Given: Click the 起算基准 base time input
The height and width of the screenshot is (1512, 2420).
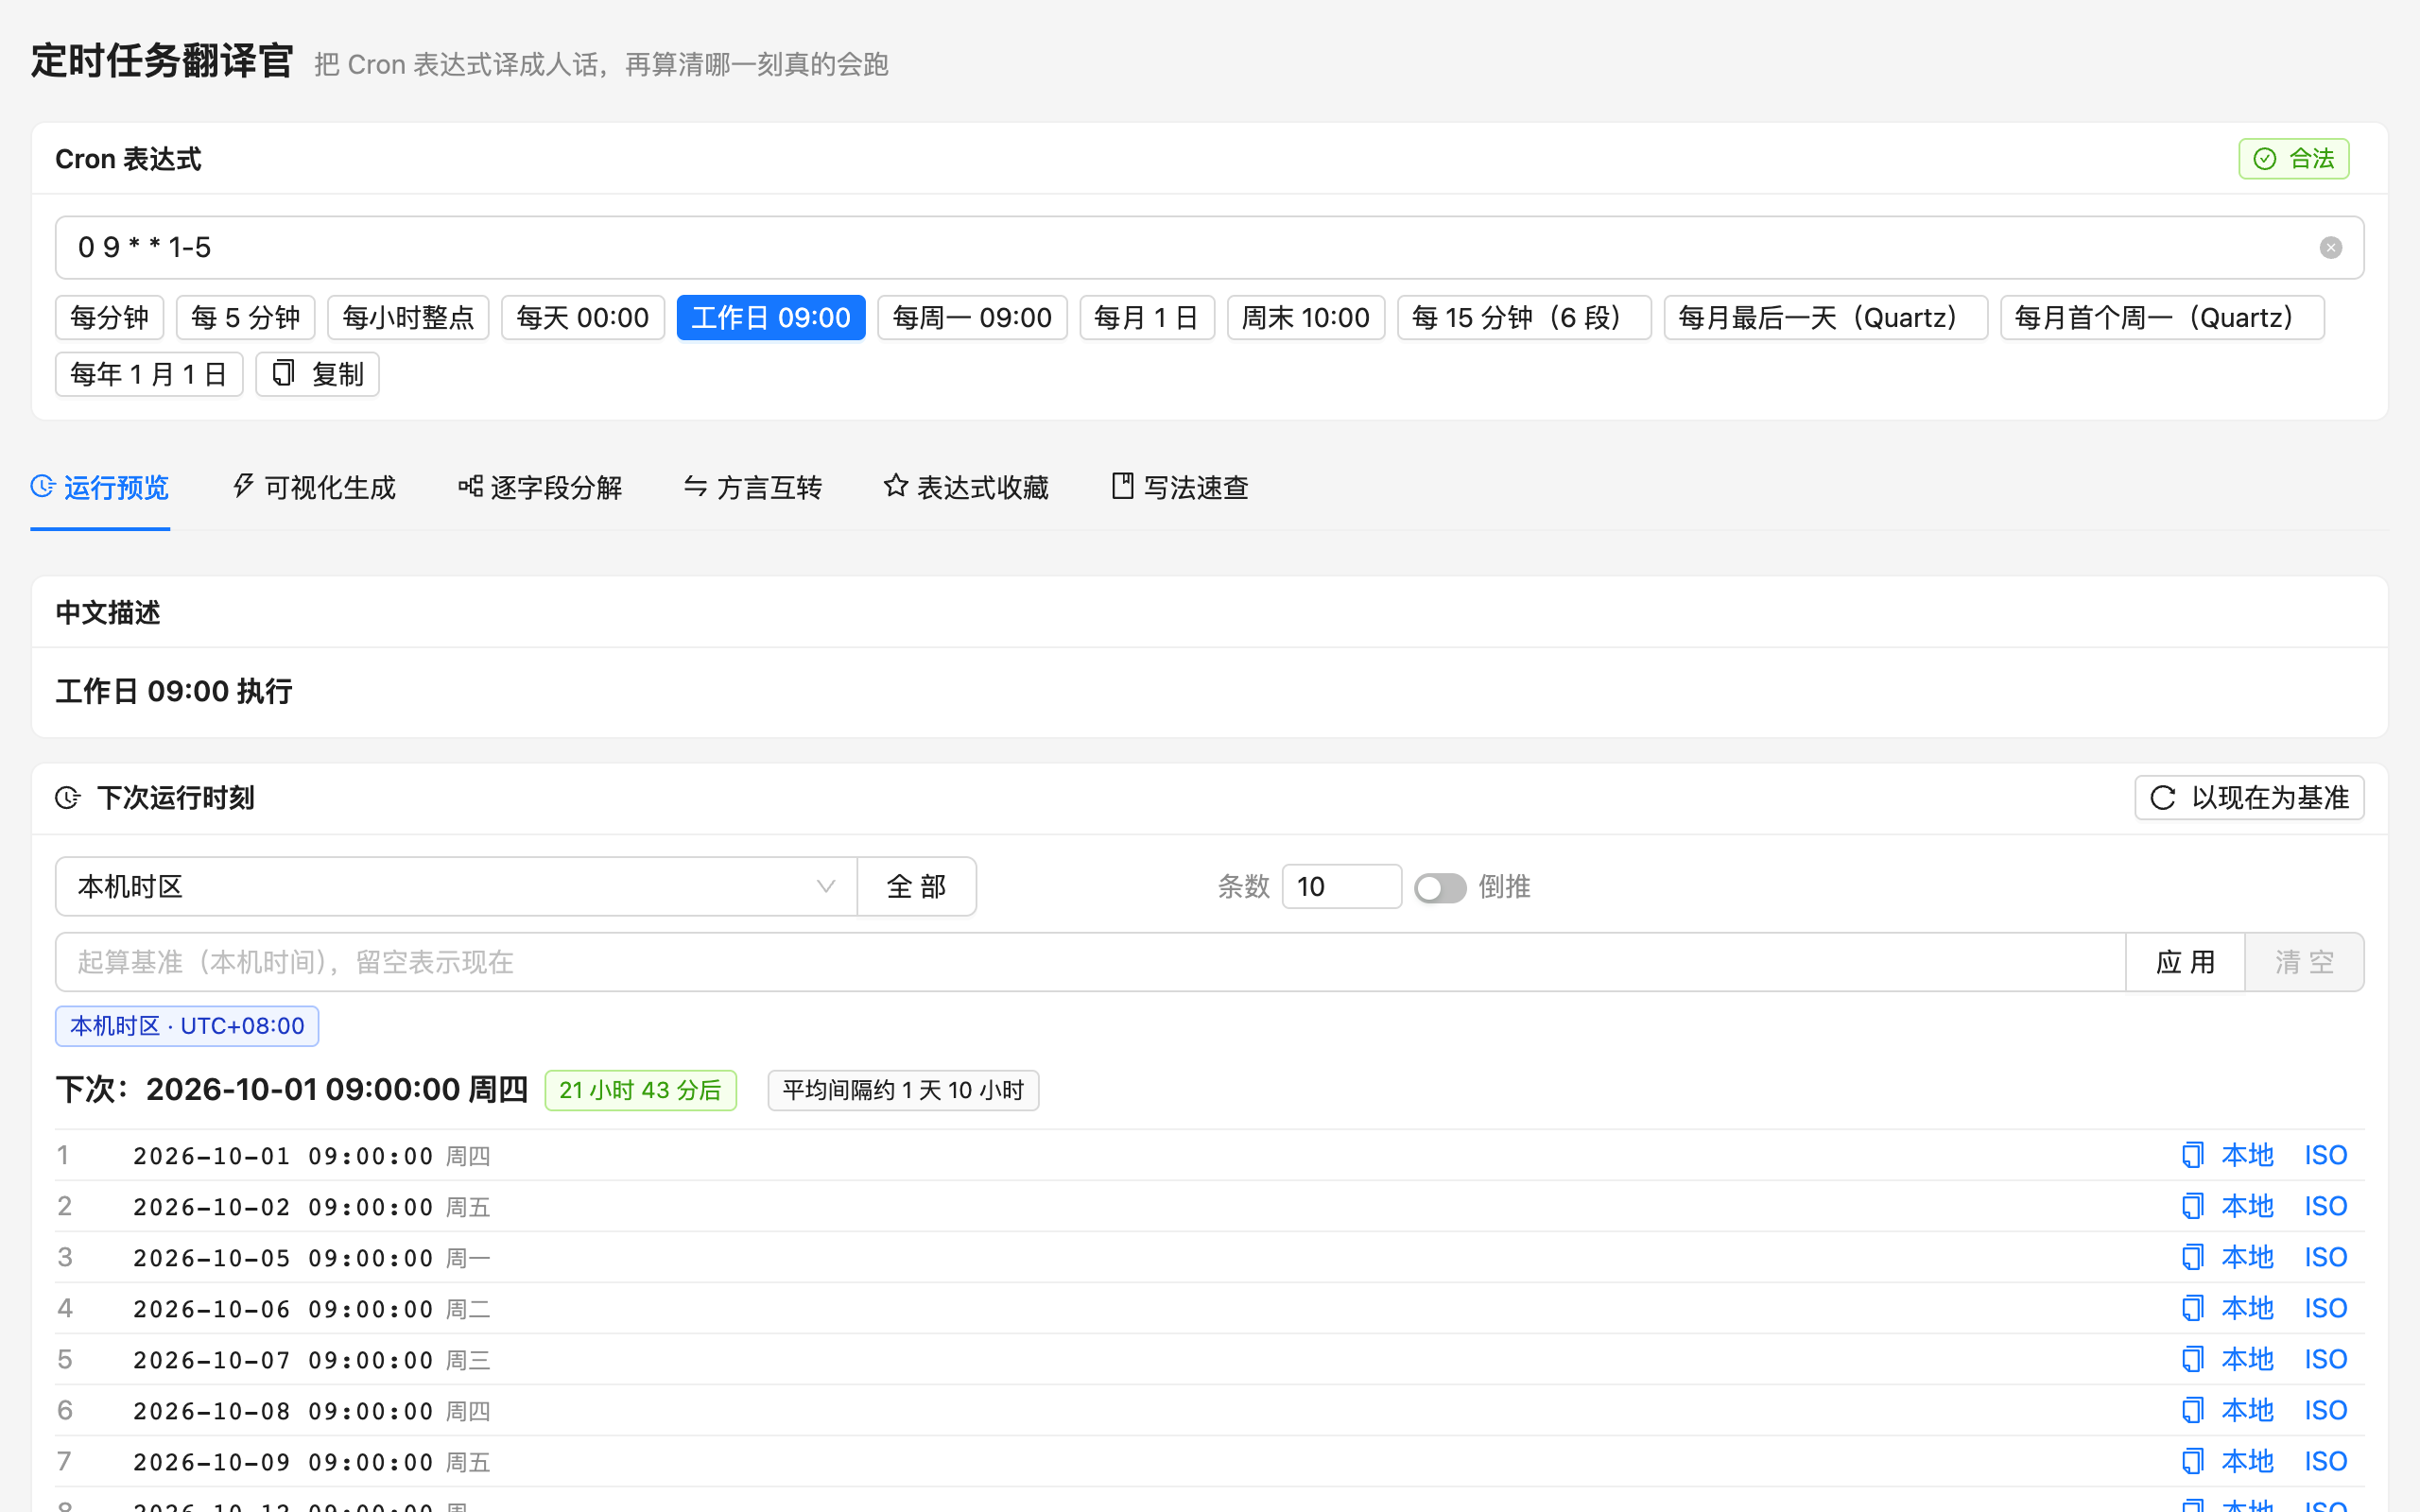Looking at the screenshot, I should coord(1090,962).
